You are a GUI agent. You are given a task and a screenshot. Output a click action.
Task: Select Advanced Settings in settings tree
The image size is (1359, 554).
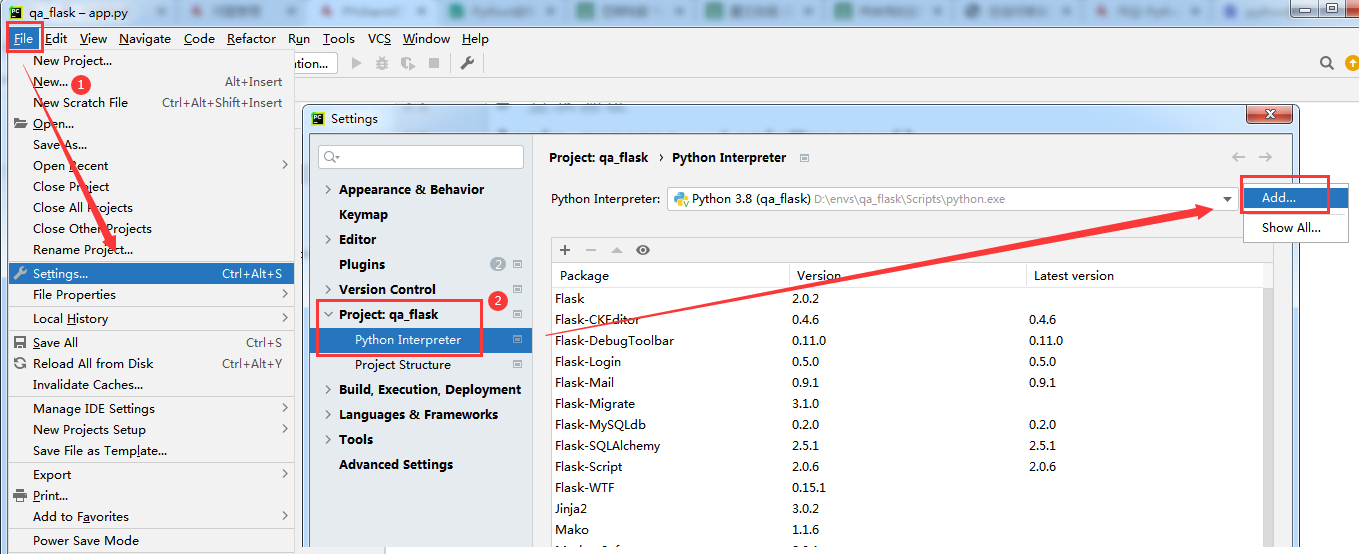click(x=396, y=464)
